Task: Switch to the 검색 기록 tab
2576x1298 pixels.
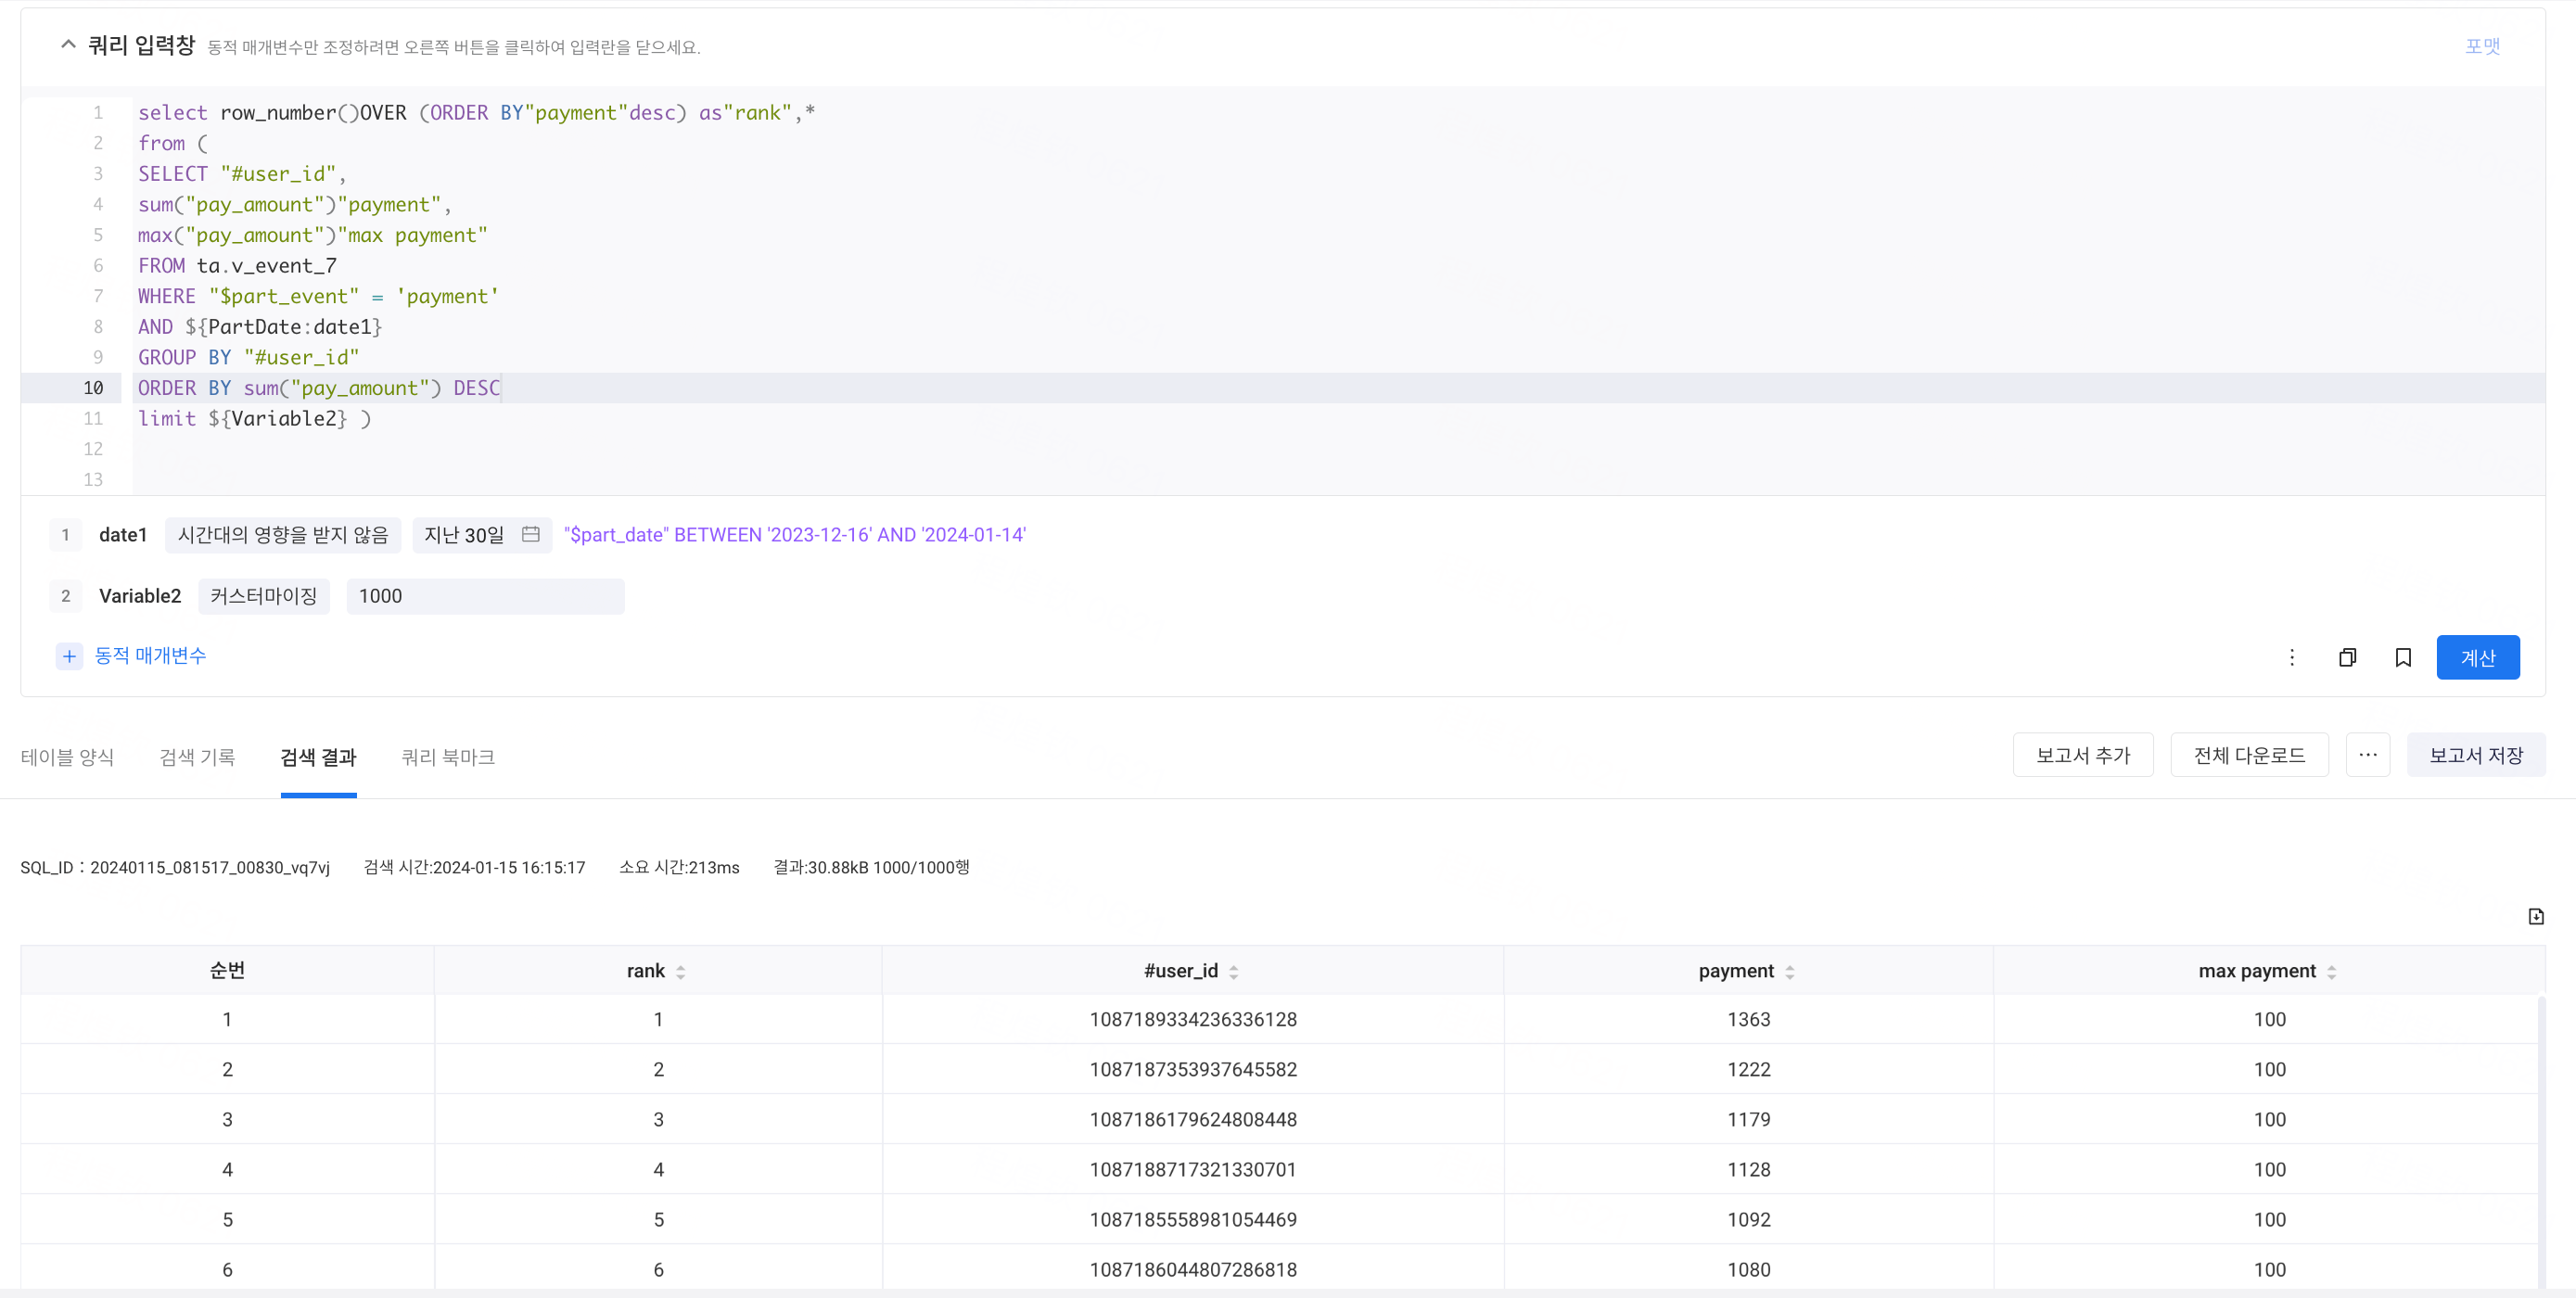Action: [197, 757]
